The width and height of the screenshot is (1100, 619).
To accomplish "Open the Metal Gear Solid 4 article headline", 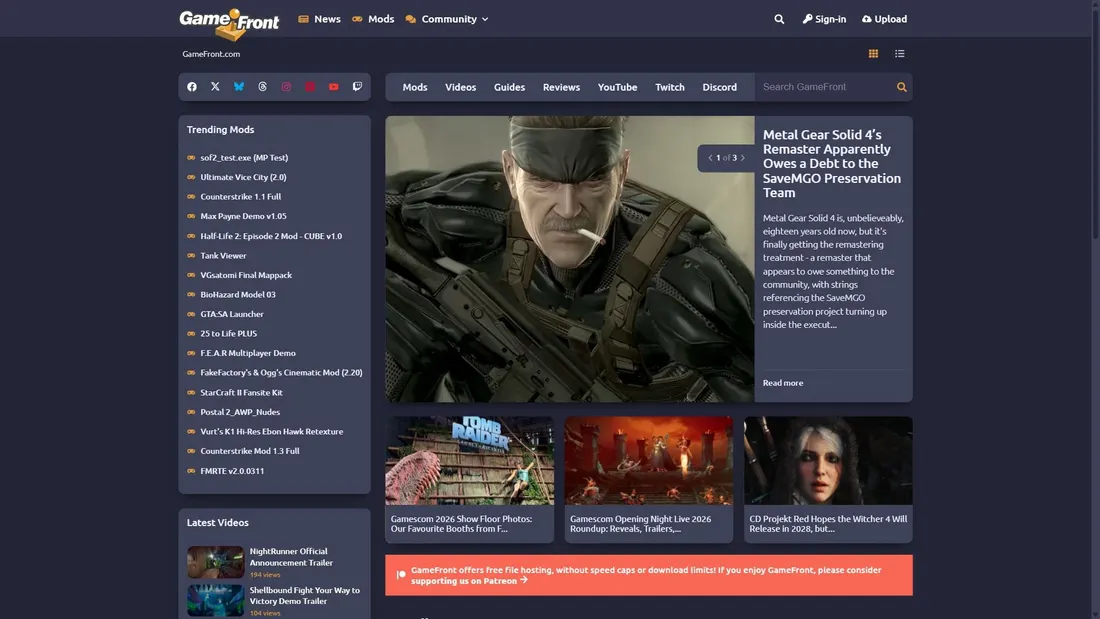I will point(832,164).
